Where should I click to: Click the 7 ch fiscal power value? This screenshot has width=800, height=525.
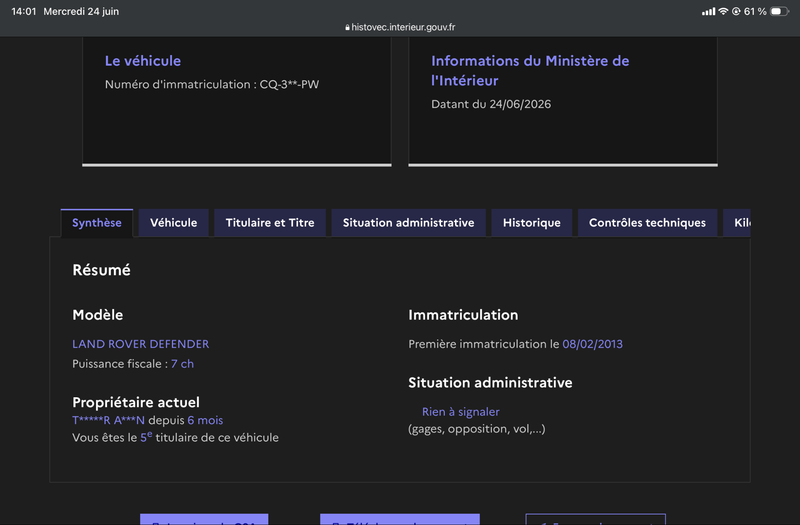click(x=182, y=364)
